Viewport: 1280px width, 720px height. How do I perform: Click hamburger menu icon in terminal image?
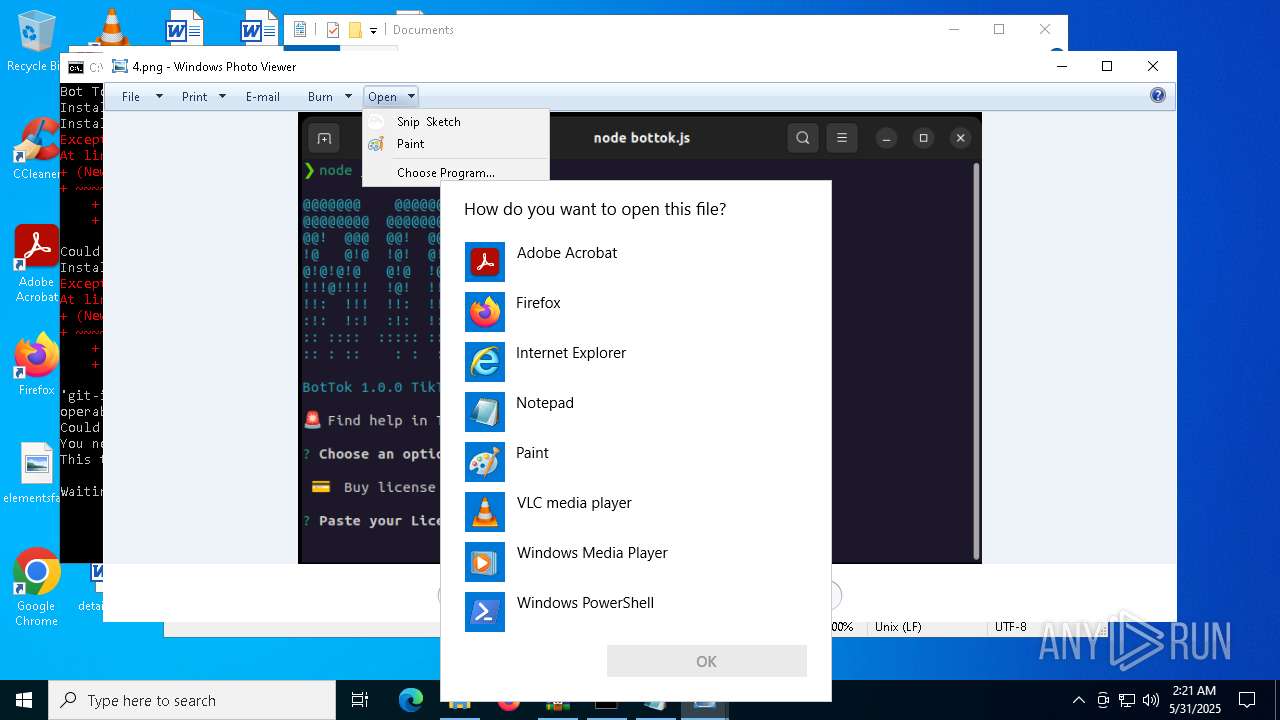click(x=842, y=138)
